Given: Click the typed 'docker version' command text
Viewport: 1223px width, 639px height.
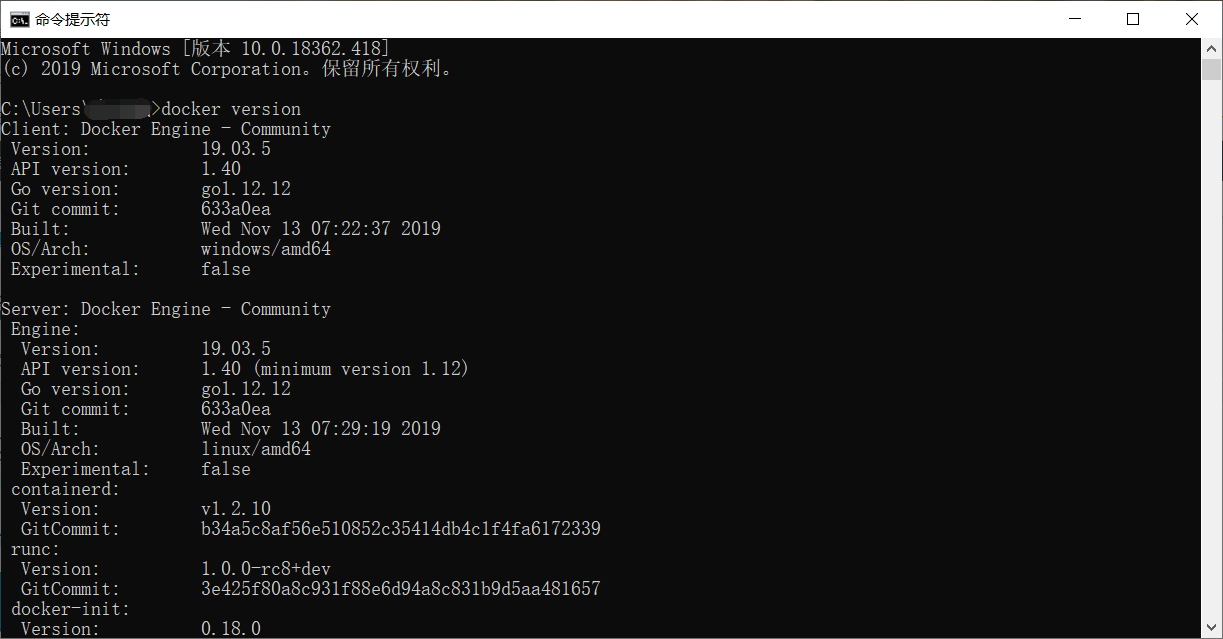Looking at the screenshot, I should point(231,109).
